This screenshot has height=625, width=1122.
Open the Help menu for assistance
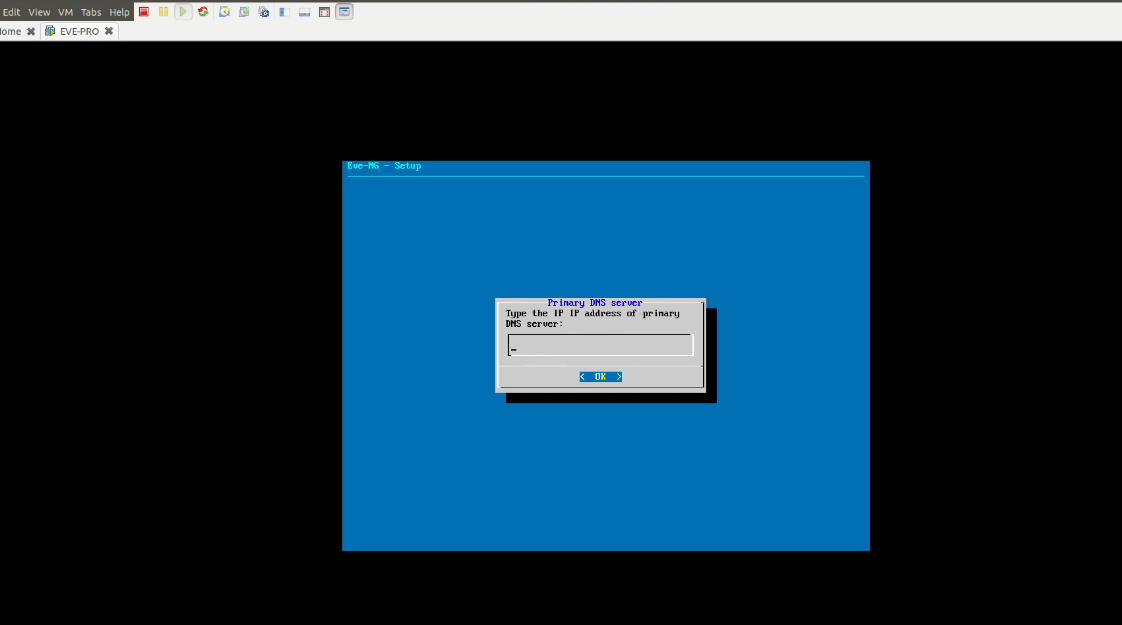click(119, 11)
